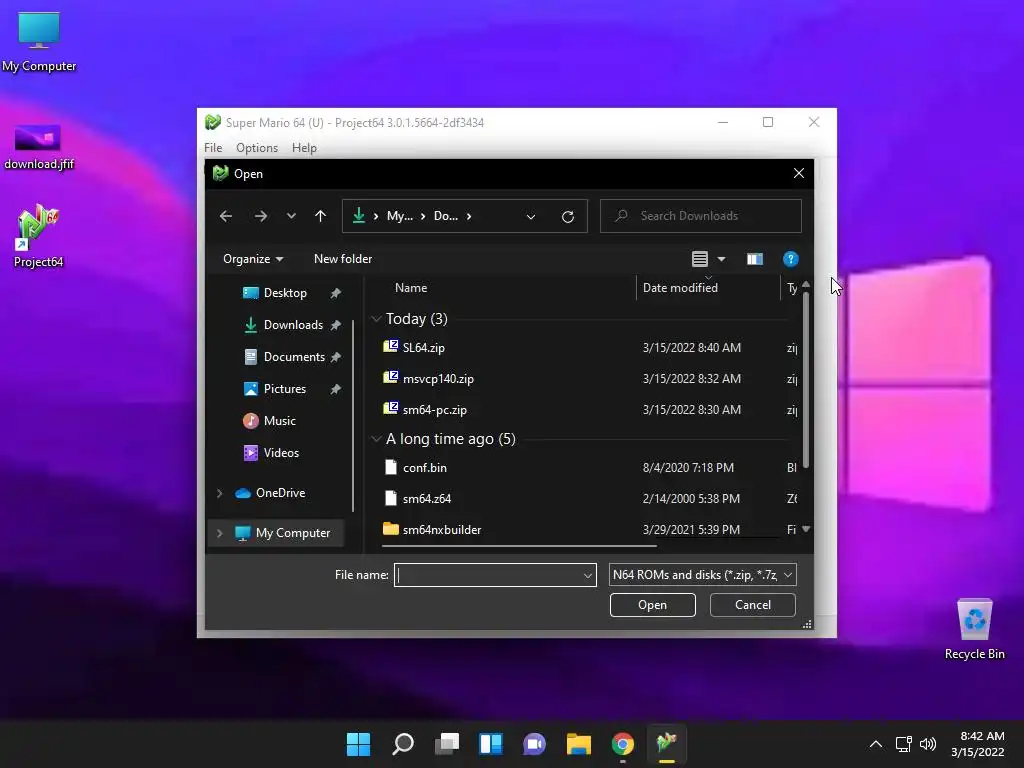Select the conf.bin file
Viewport: 1024px width, 768px height.
click(x=424, y=468)
